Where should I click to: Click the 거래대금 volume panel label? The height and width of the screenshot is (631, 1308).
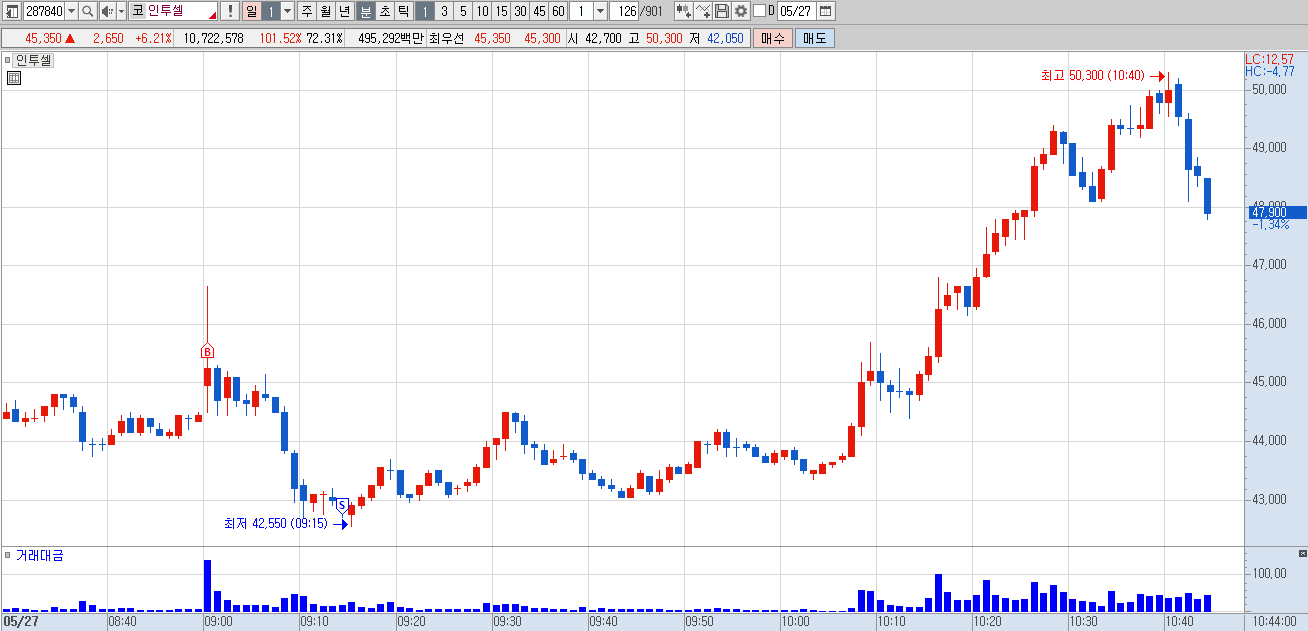pyautogui.click(x=40, y=555)
